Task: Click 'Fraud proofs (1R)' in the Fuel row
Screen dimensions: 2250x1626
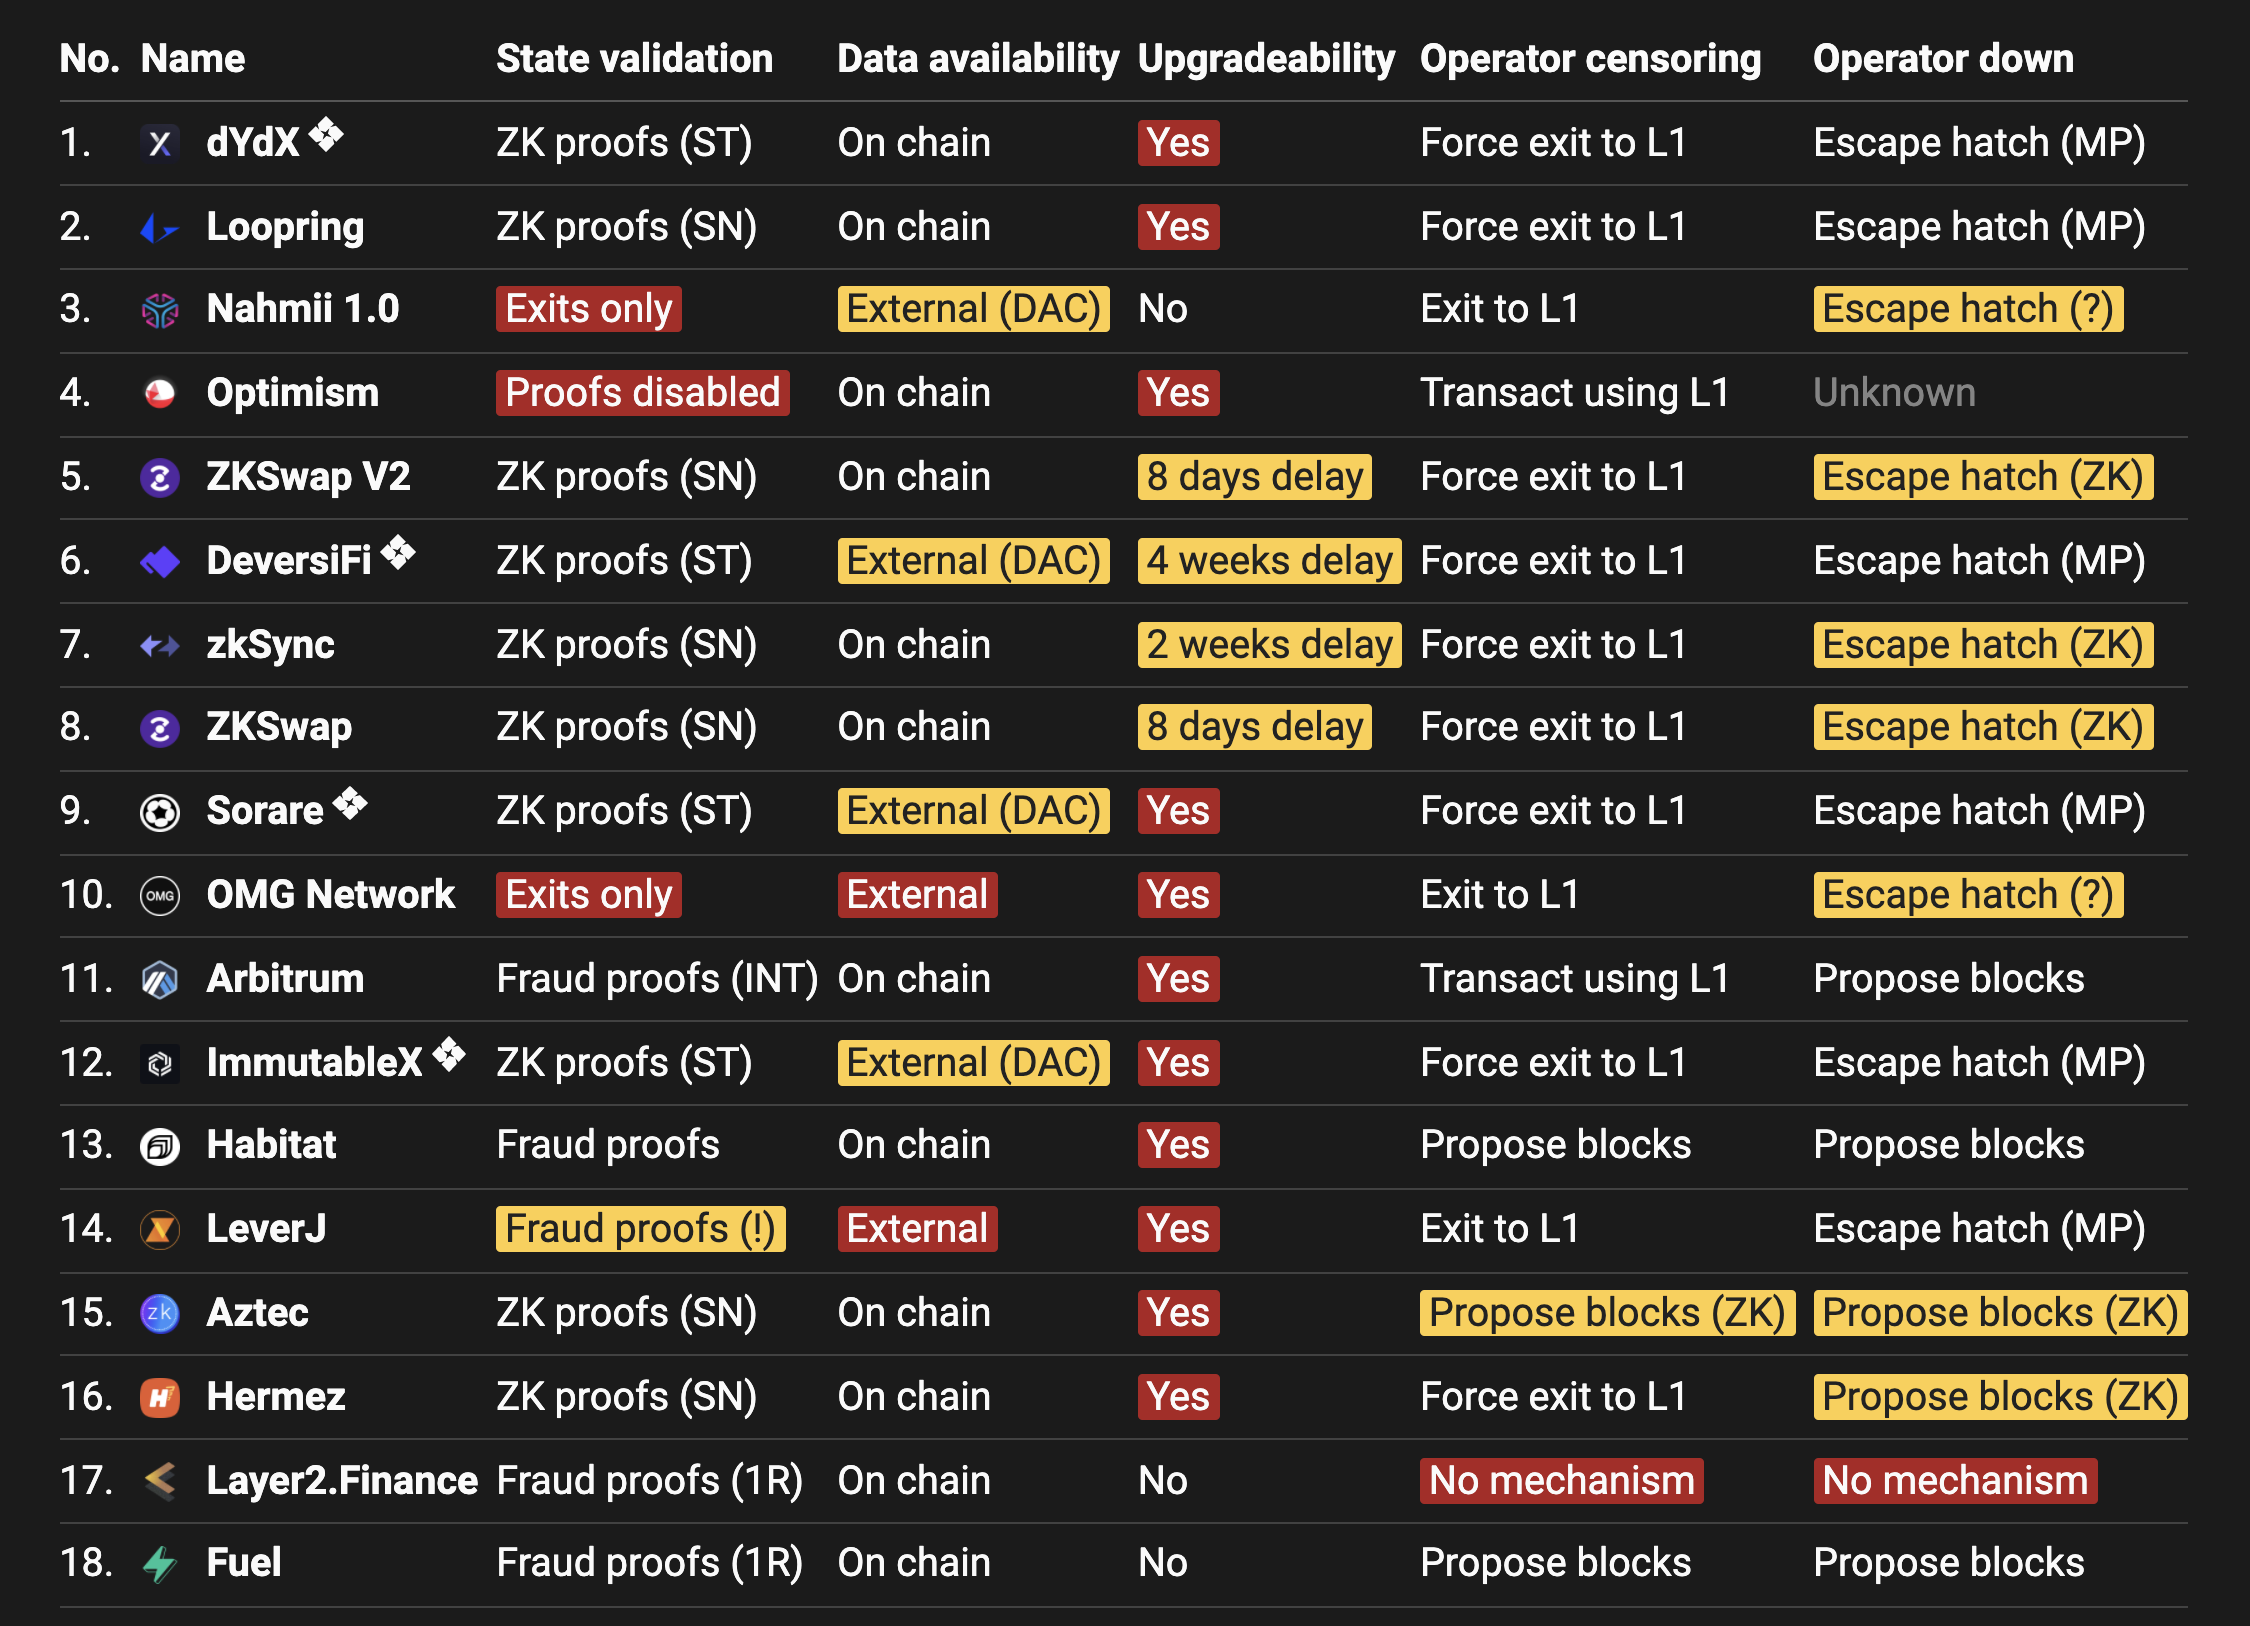Action: click(x=650, y=1563)
